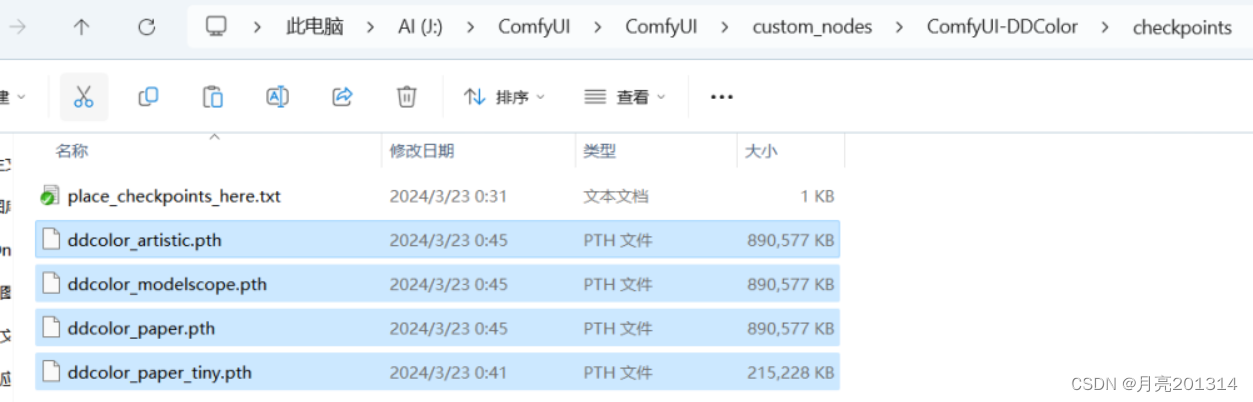
Task: Click file icon of ddcolor_paper.pth
Action: pyautogui.click(x=50, y=328)
